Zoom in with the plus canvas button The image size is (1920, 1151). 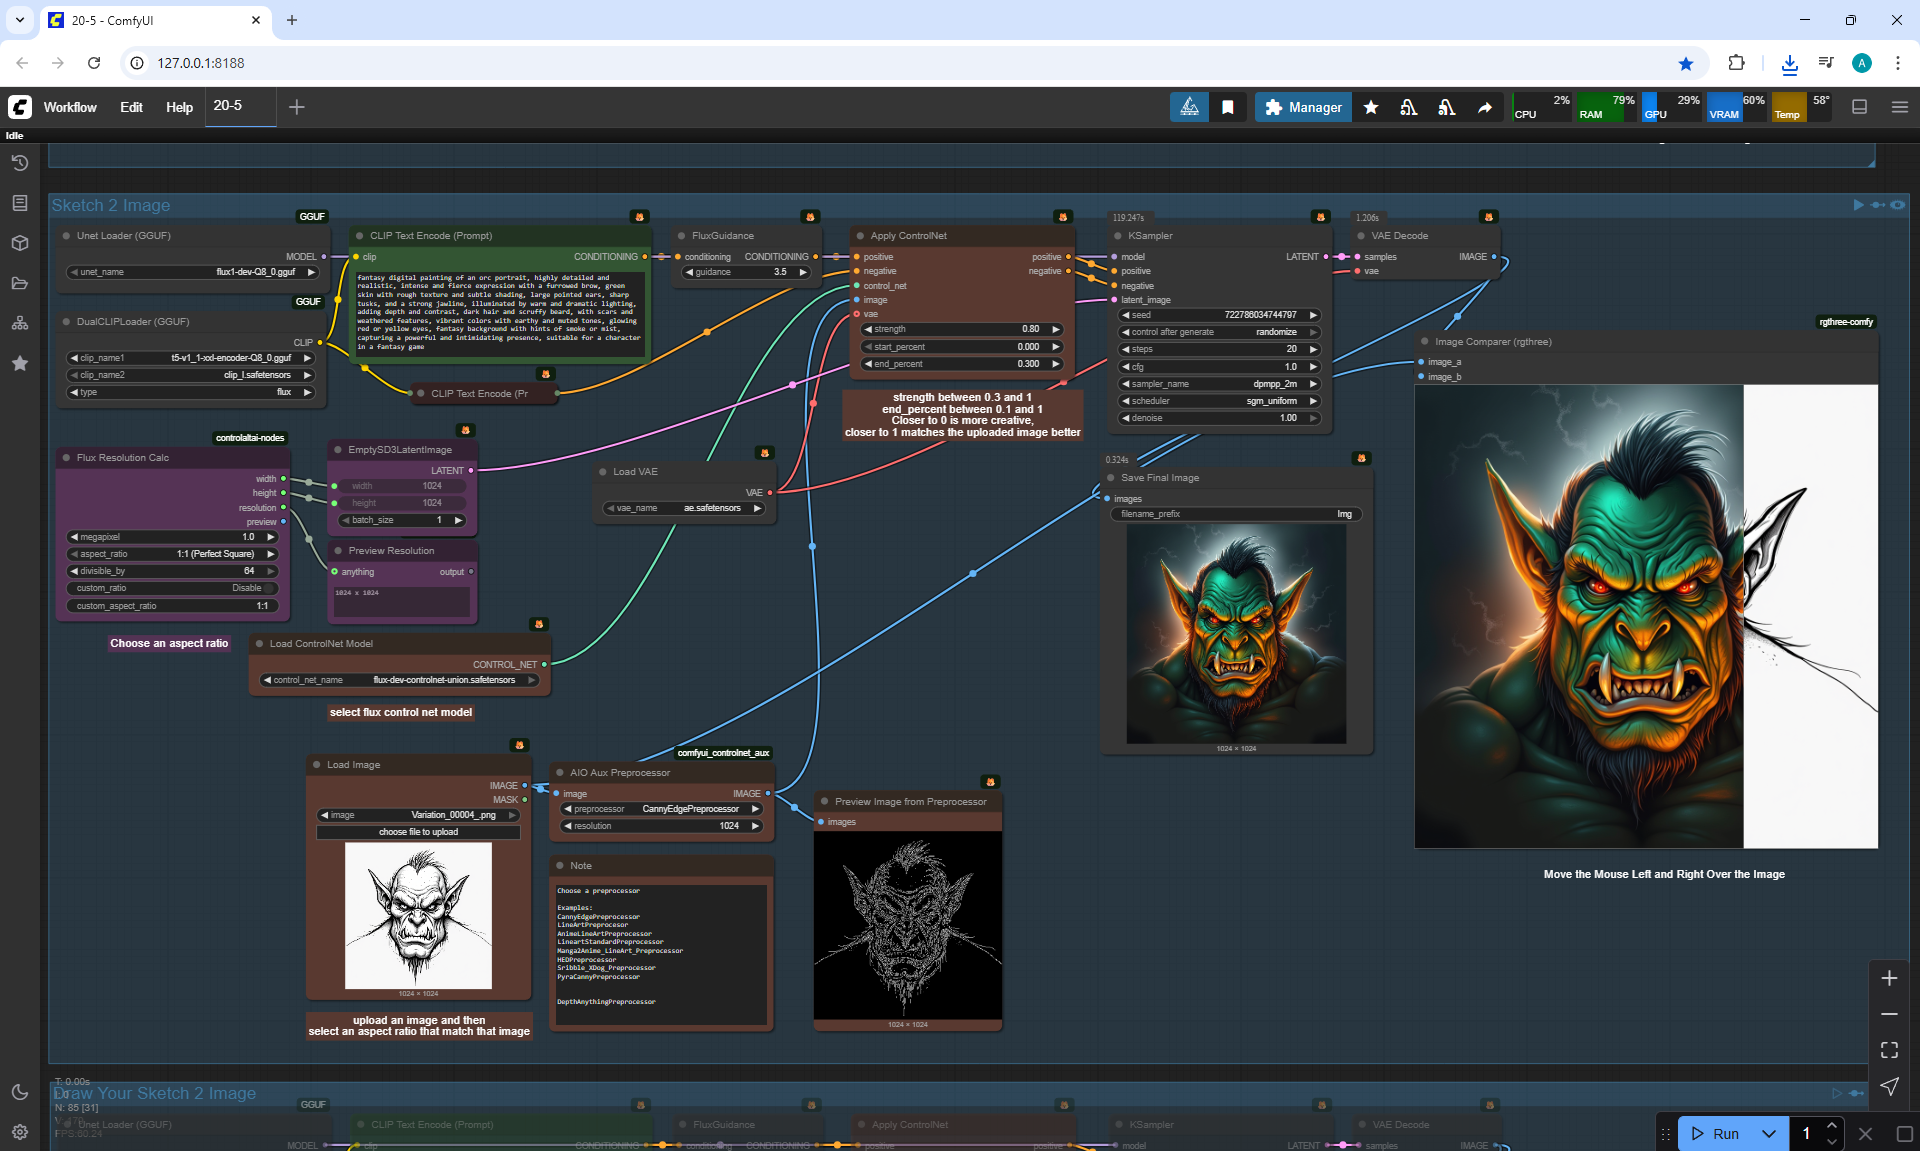(1889, 978)
